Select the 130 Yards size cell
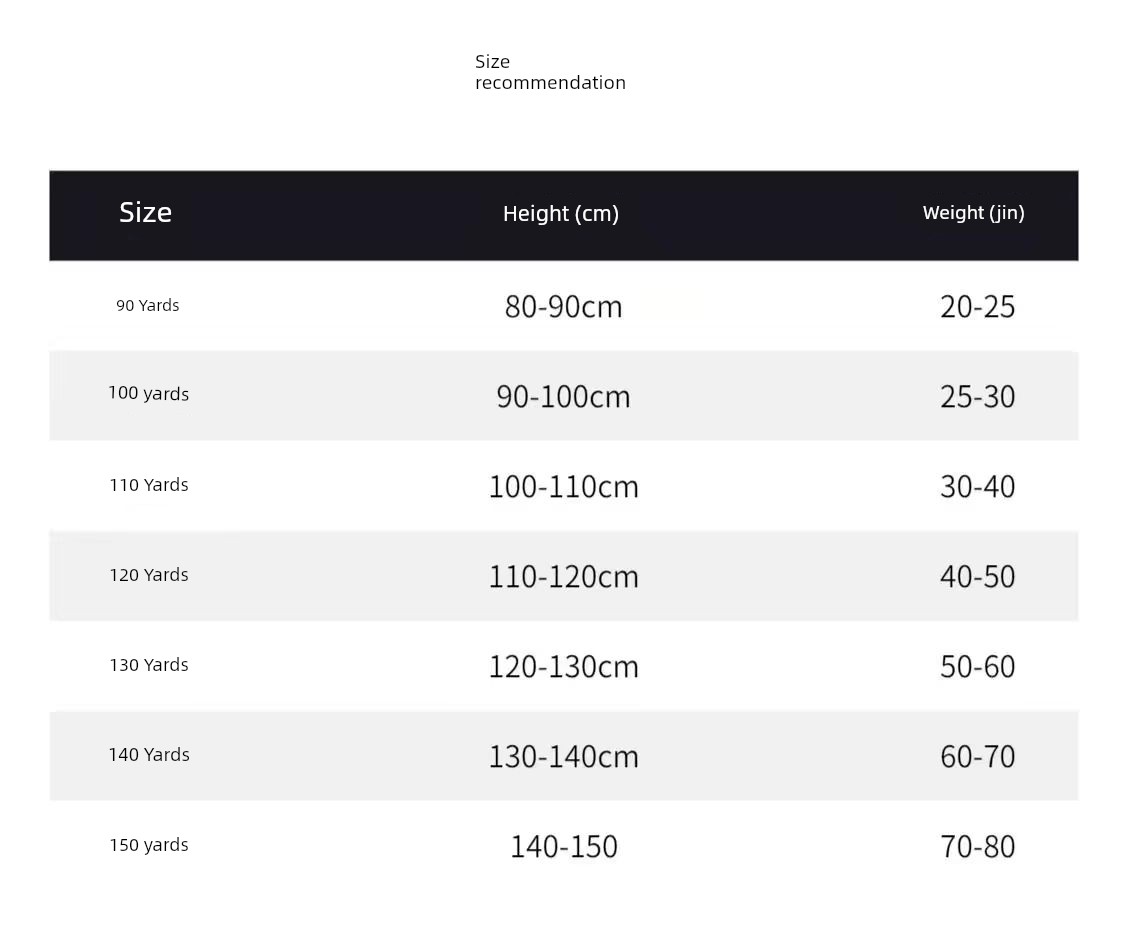Image resolution: width=1124 pixels, height=936 pixels. [149, 665]
